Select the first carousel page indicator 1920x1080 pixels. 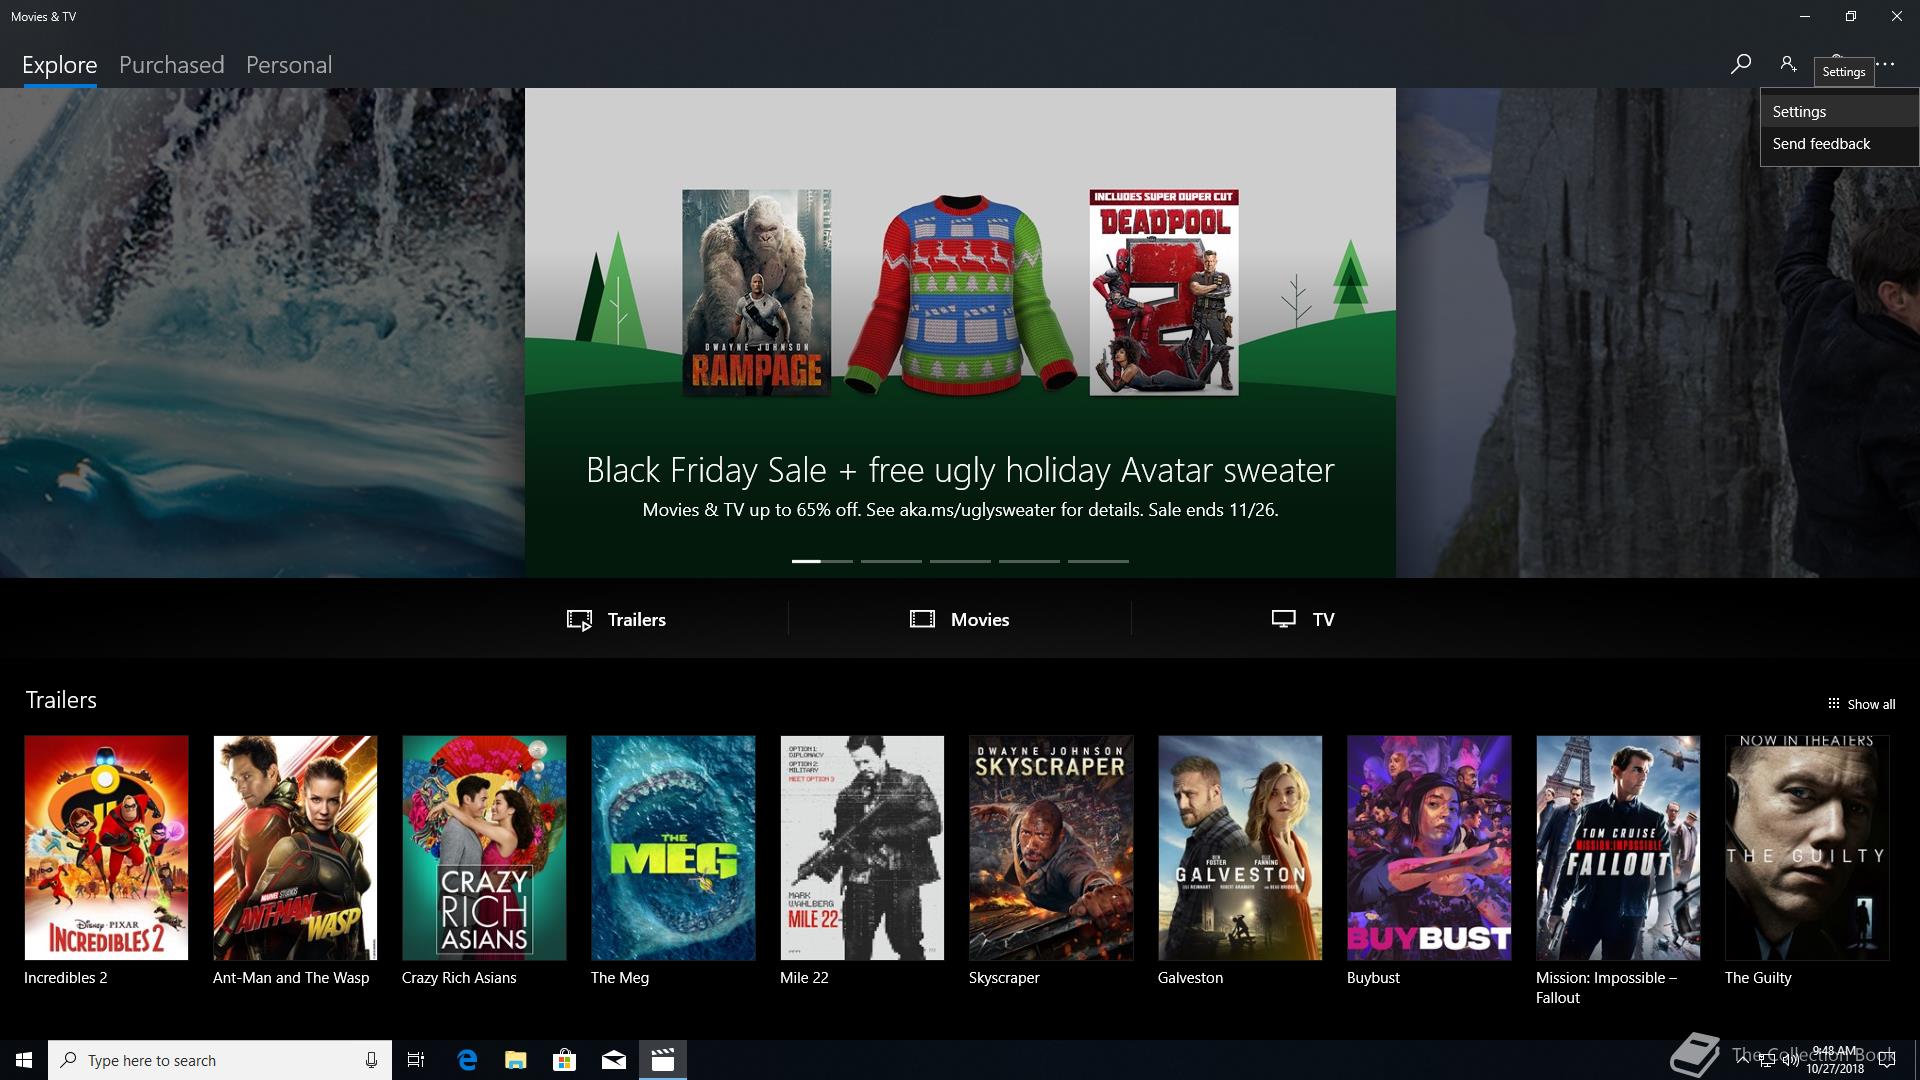(822, 561)
